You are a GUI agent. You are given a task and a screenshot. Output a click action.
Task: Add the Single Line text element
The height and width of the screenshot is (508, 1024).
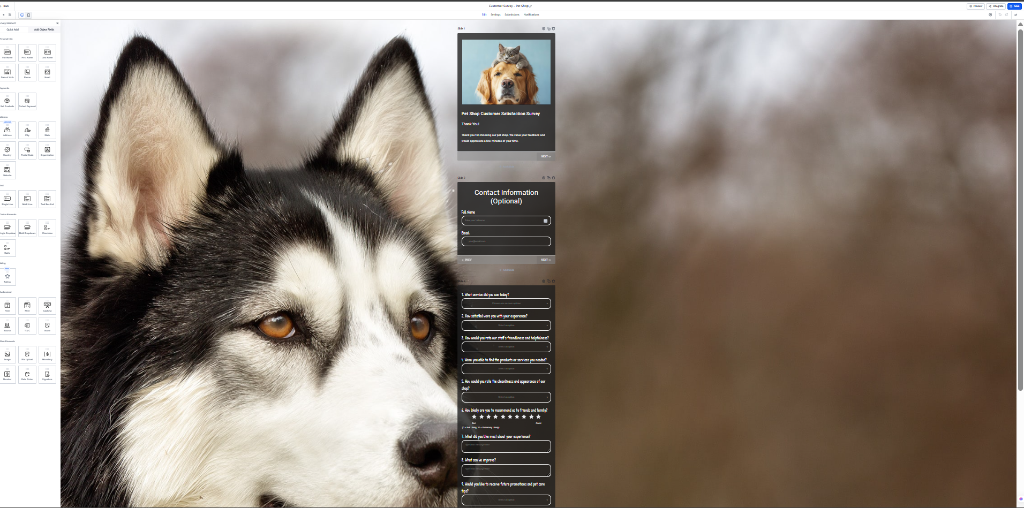(7, 199)
